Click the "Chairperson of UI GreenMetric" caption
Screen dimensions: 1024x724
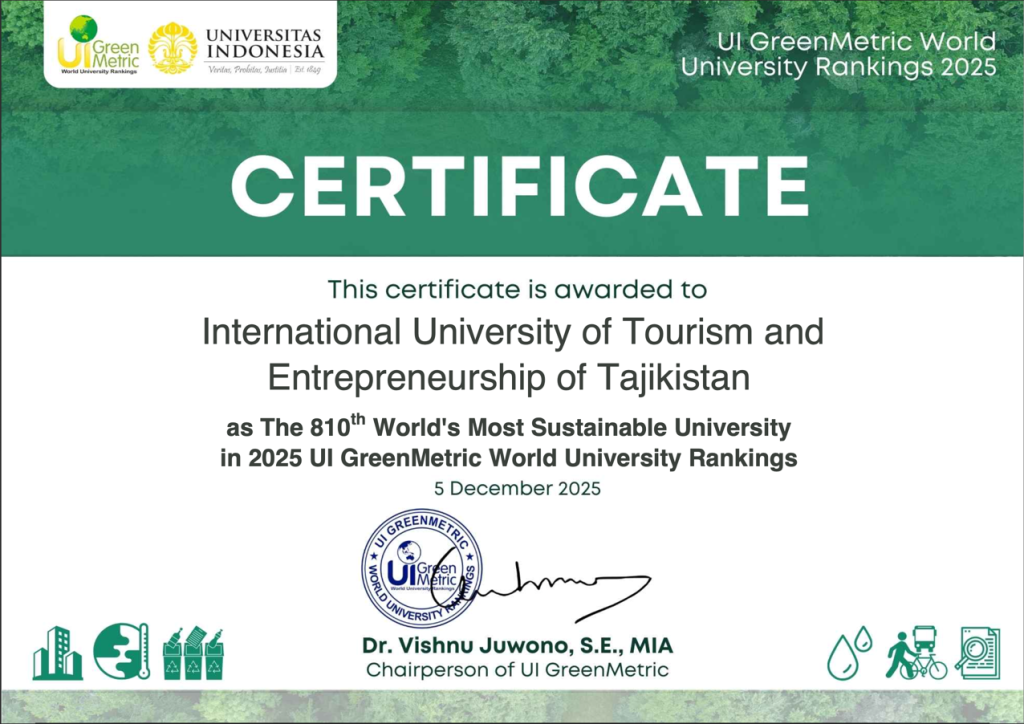pos(517,670)
